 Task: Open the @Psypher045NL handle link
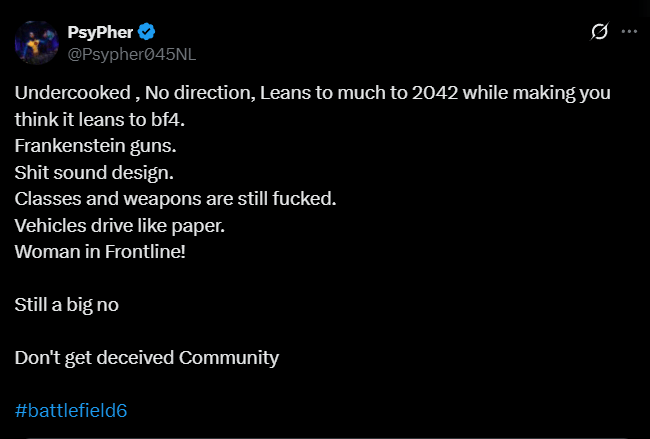pyautogui.click(x=131, y=55)
